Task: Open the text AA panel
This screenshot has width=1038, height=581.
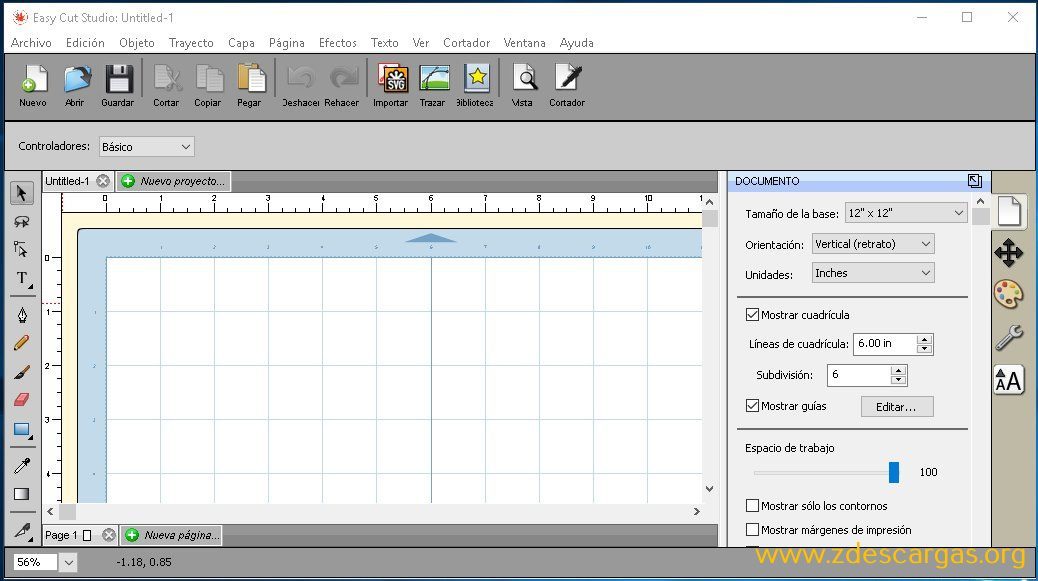Action: (x=1009, y=380)
